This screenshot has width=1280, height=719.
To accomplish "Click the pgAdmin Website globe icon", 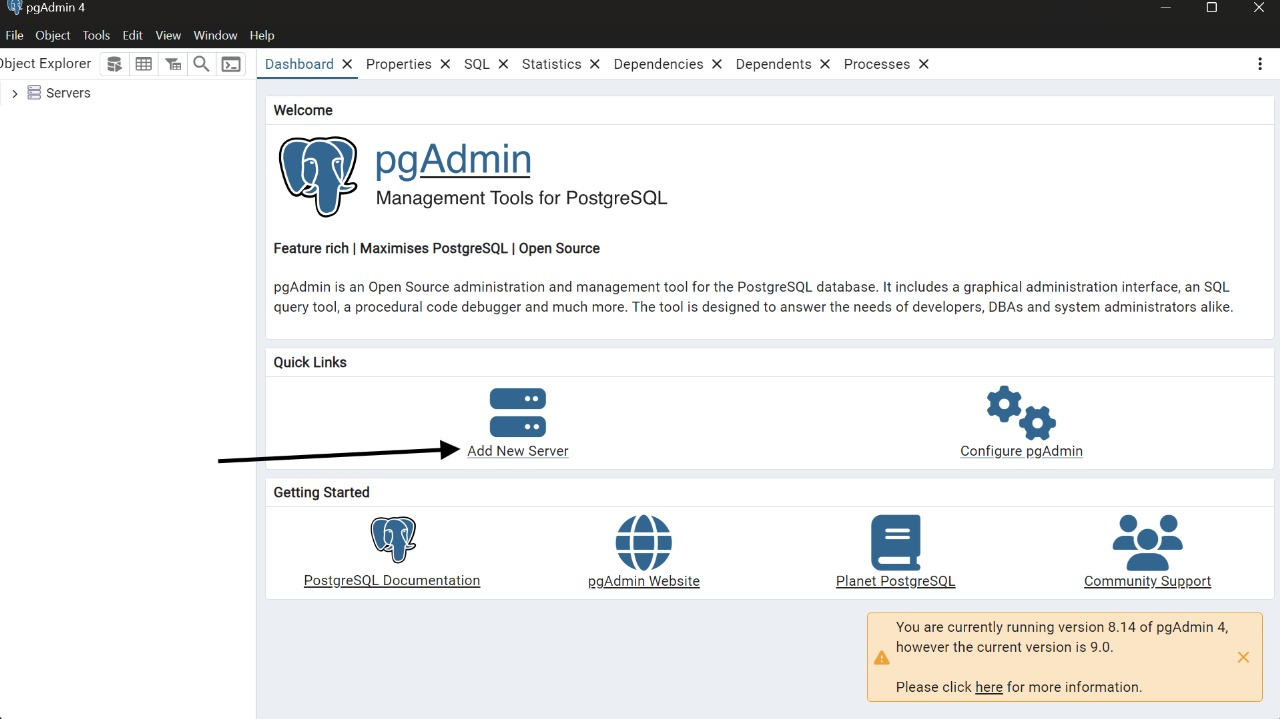I will pos(643,543).
